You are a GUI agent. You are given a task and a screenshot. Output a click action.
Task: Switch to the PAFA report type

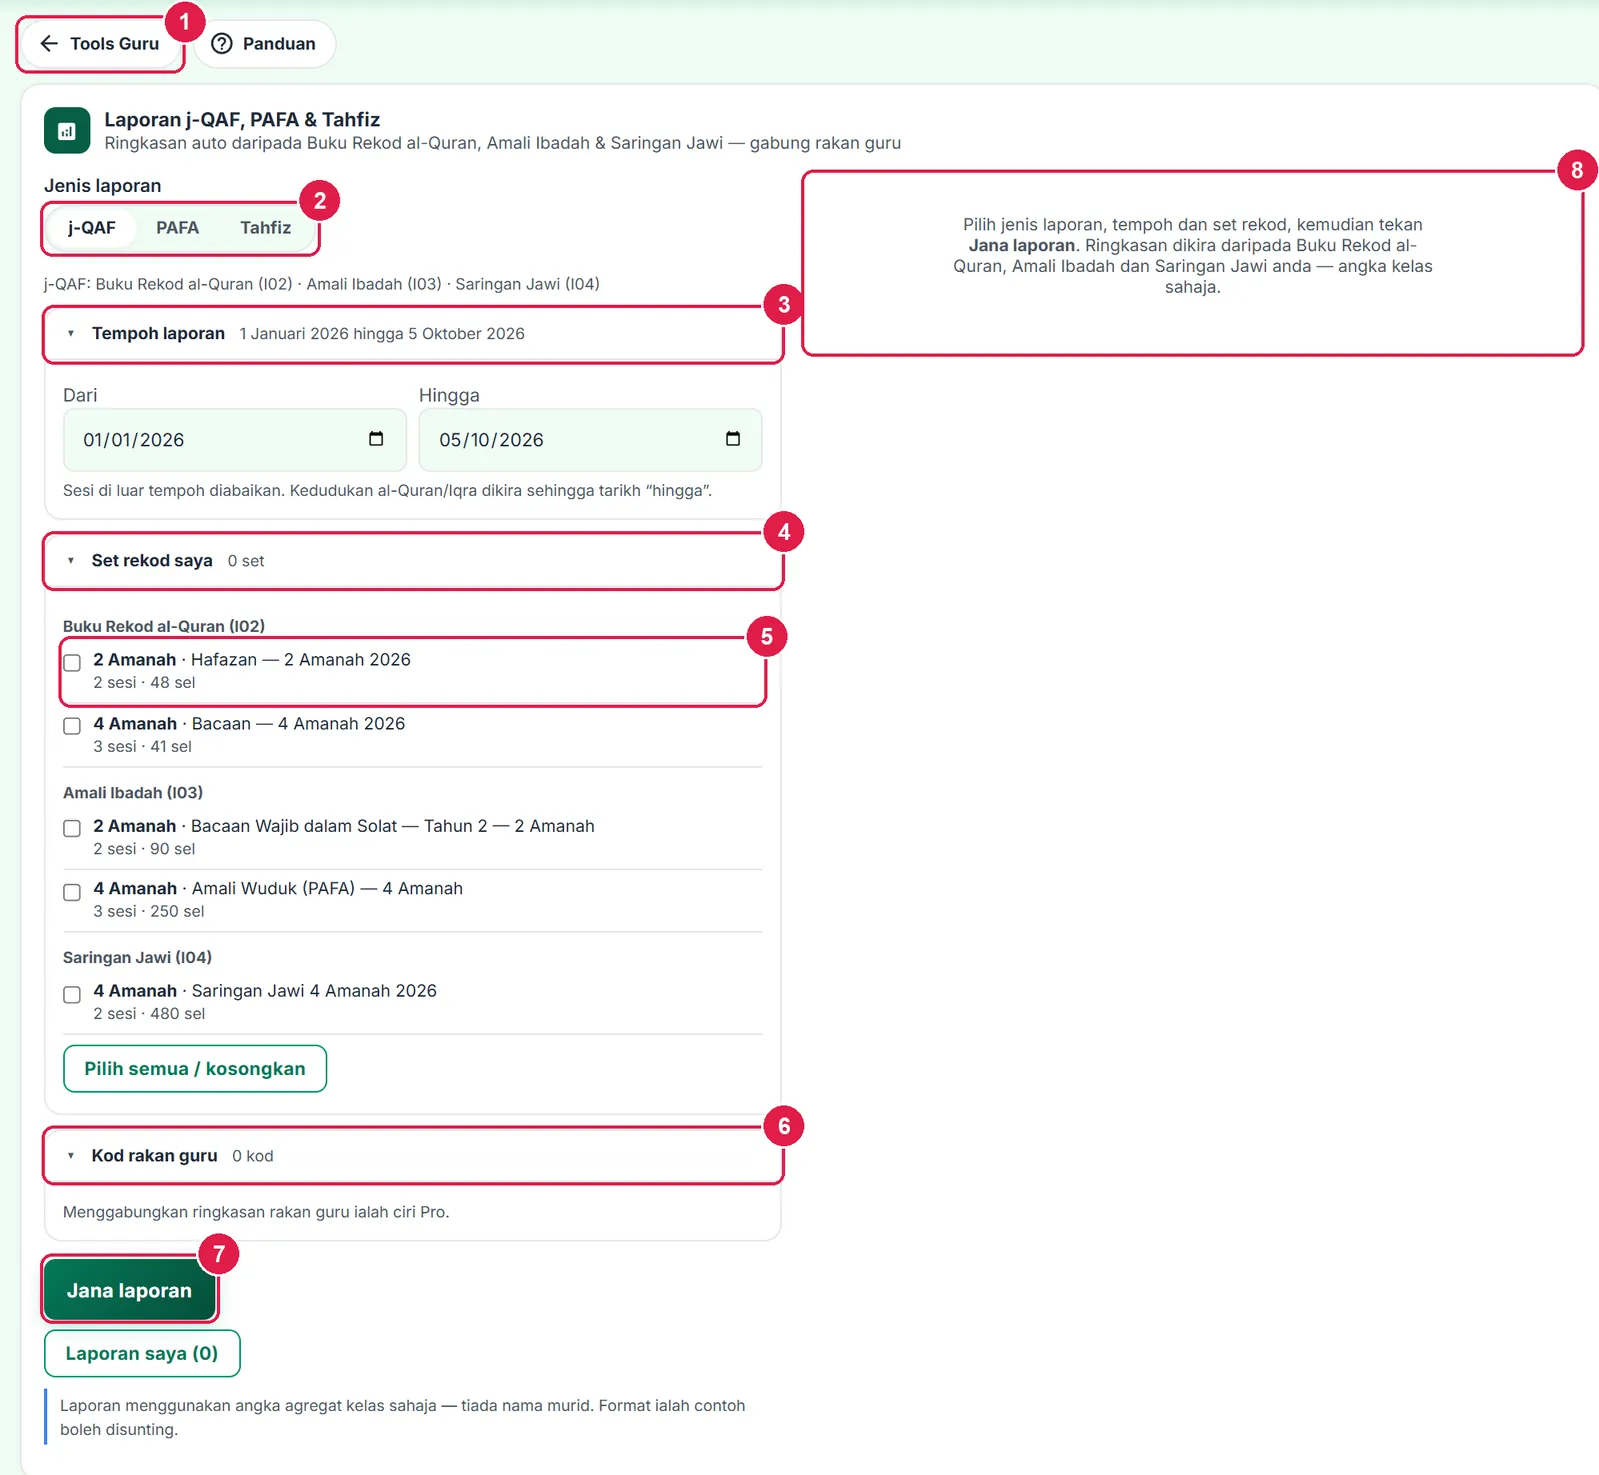pos(177,228)
